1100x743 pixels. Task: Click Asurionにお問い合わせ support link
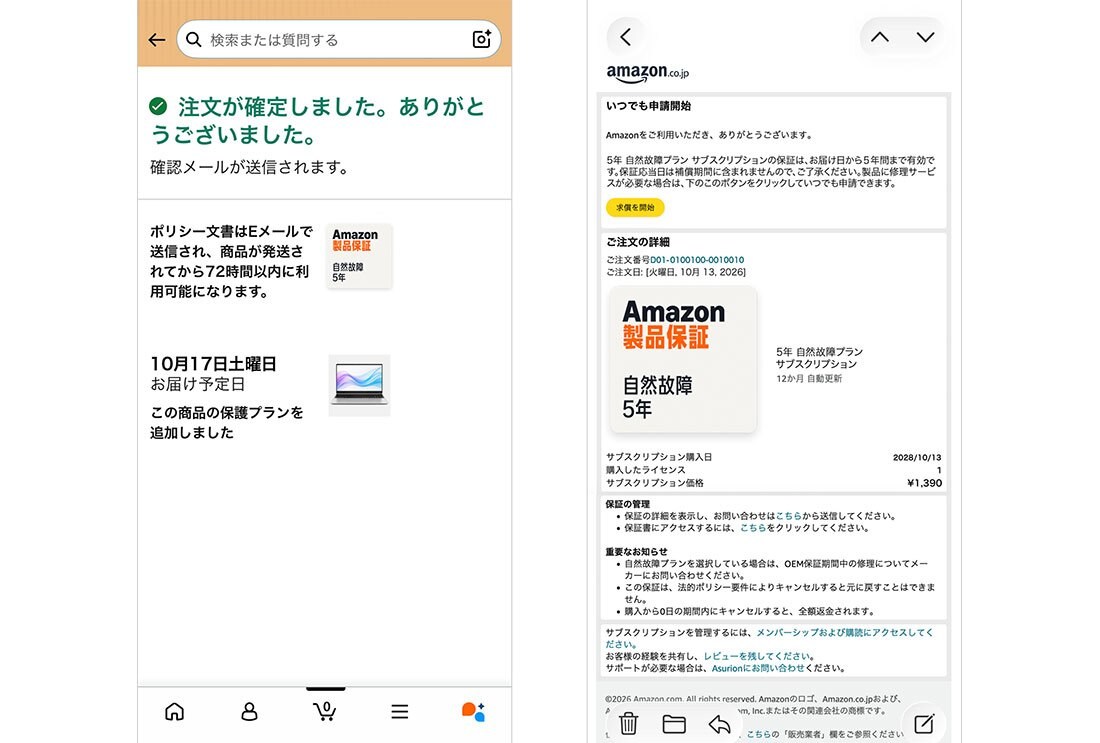758,668
